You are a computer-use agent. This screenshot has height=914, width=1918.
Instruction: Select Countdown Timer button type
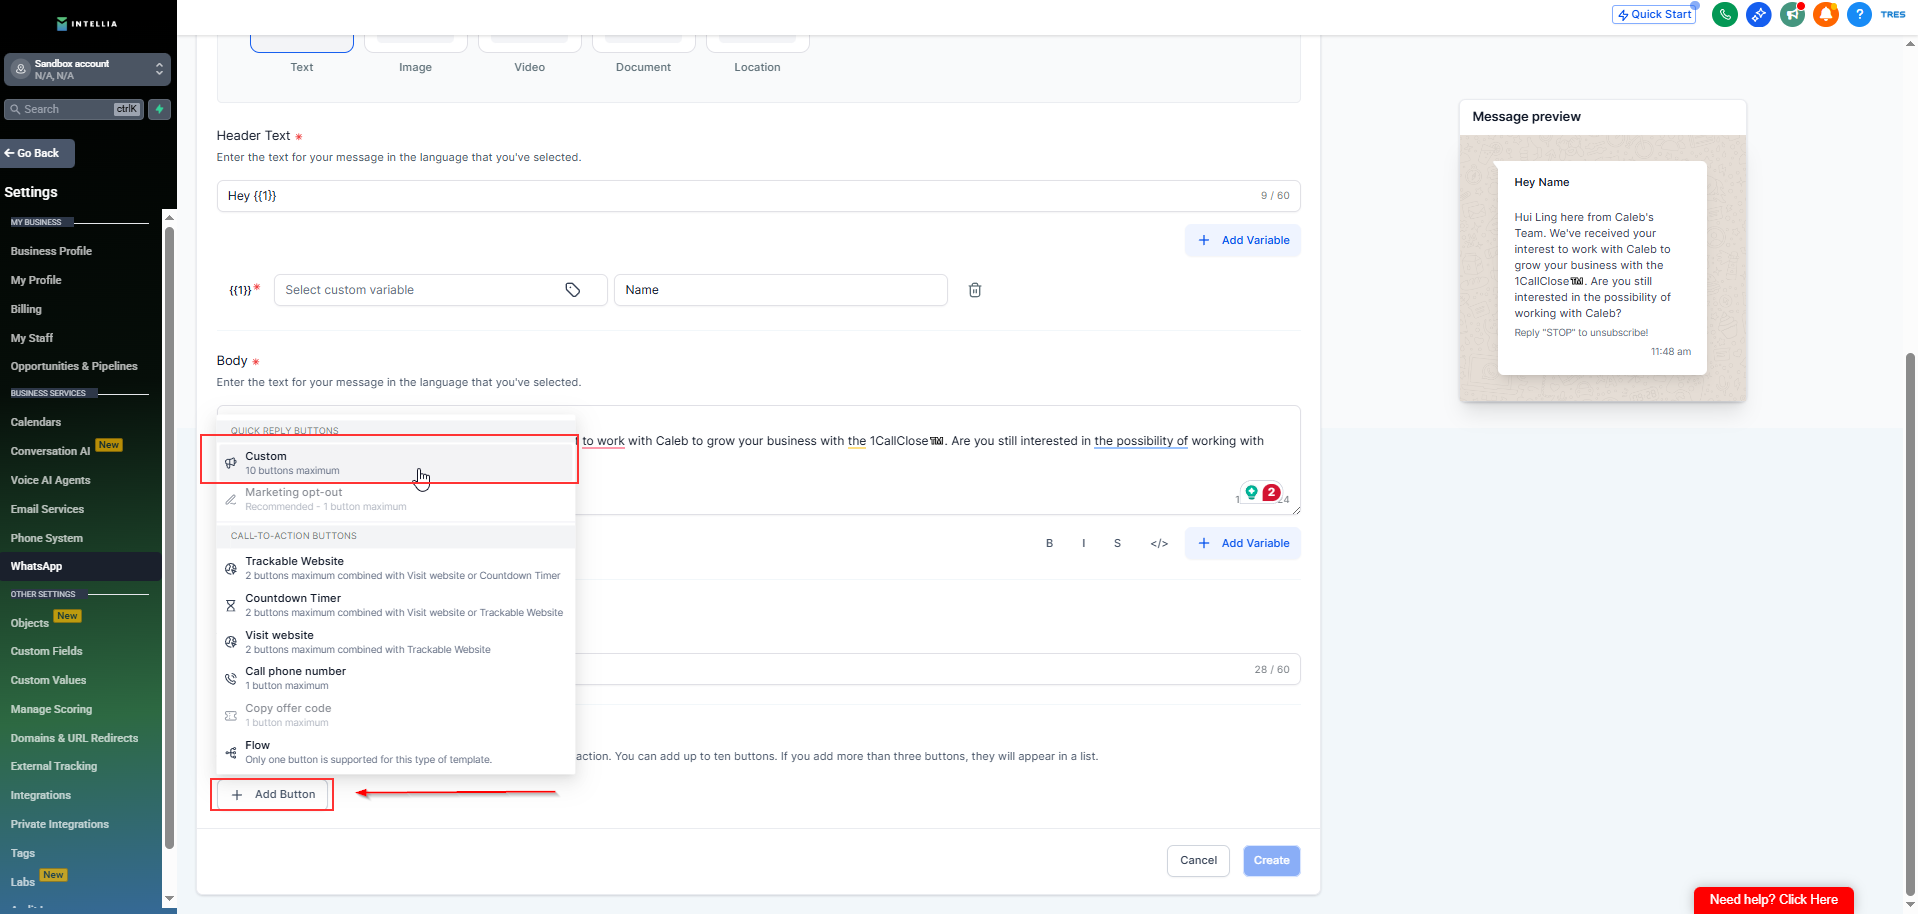396,605
